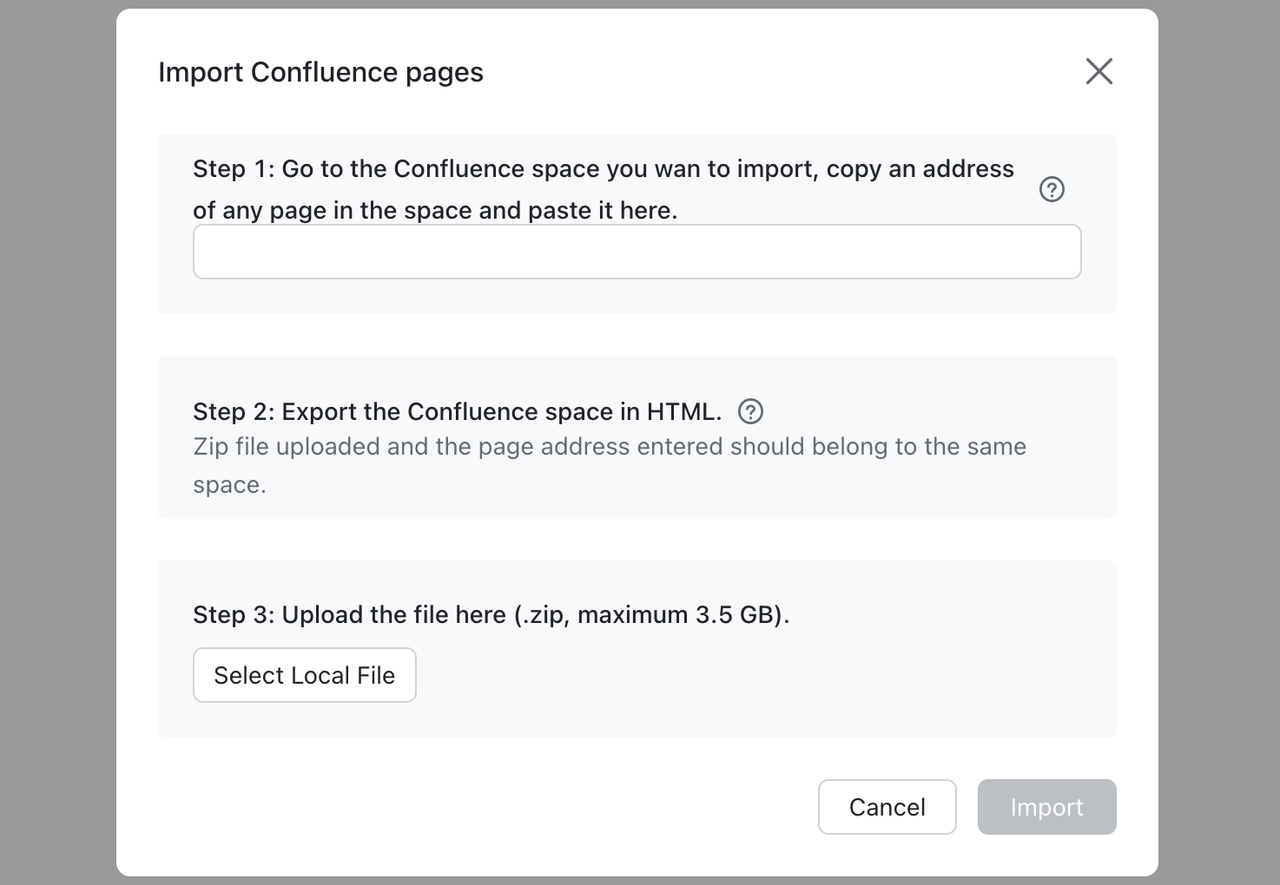Click the help icon beside Step 1

pyautogui.click(x=1051, y=189)
